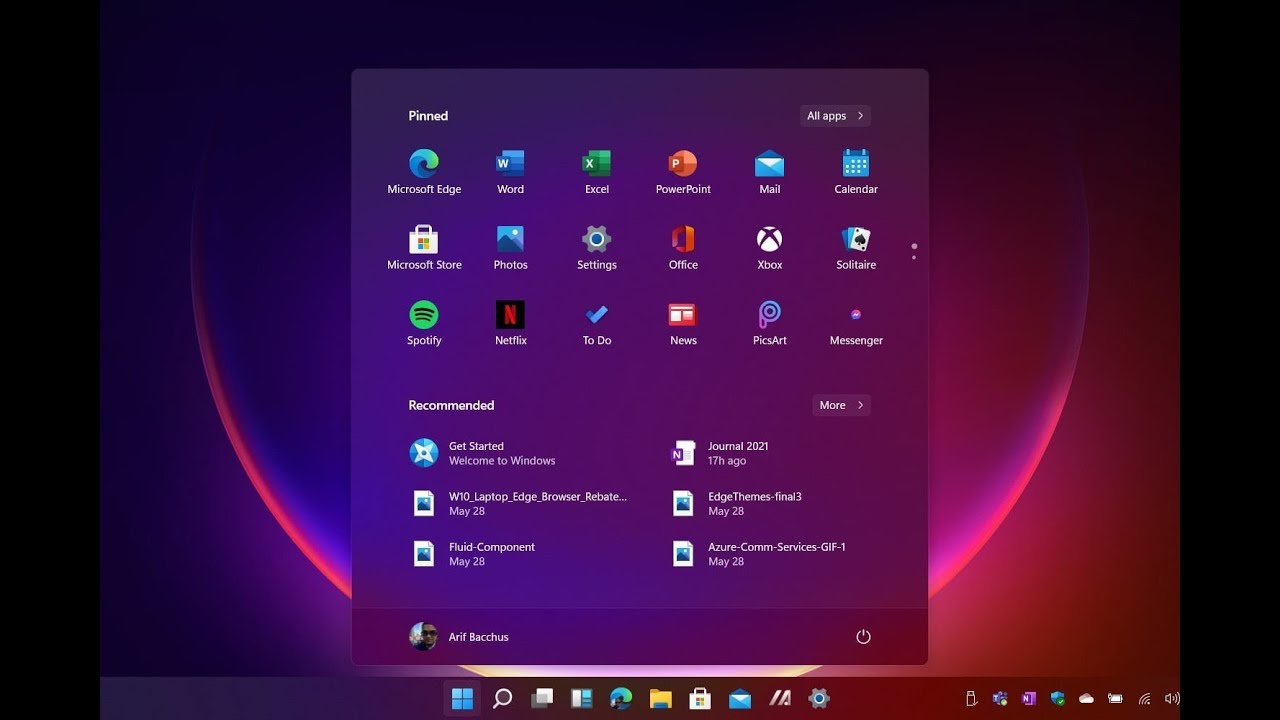This screenshot has width=1280, height=720.
Task: Open the volume control in system tray
Action: (x=1172, y=698)
